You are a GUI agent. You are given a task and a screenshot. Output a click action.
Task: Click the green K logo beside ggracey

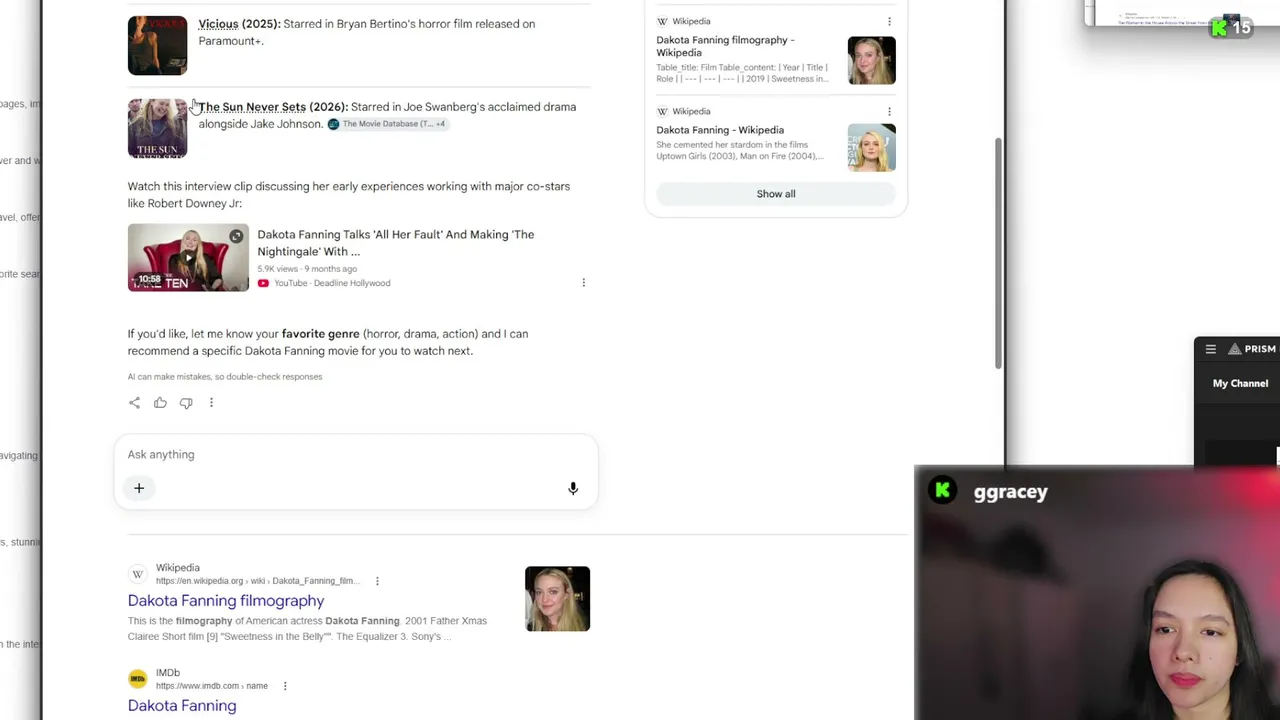click(x=942, y=491)
